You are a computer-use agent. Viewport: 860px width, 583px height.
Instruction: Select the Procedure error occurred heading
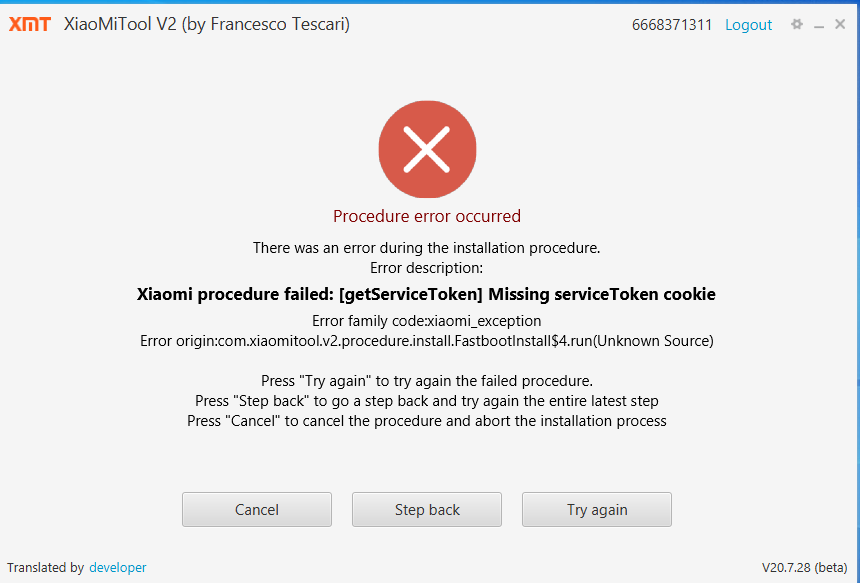(x=427, y=216)
